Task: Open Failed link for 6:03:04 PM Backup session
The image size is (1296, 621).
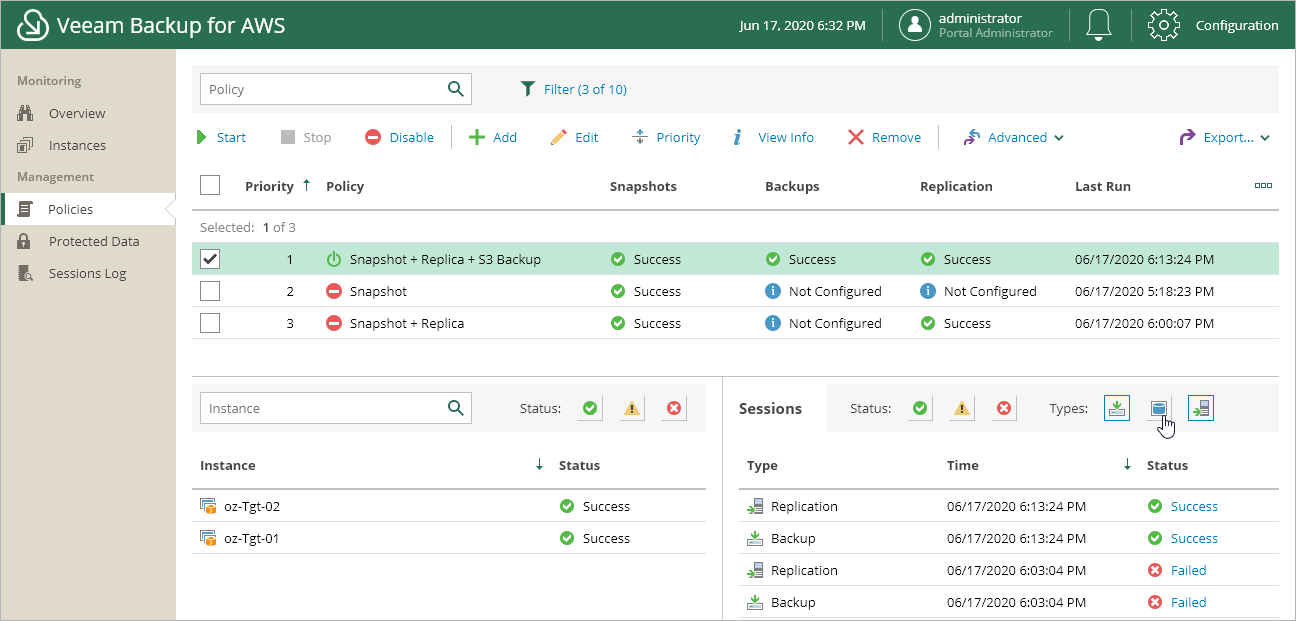Action: click(x=1189, y=603)
